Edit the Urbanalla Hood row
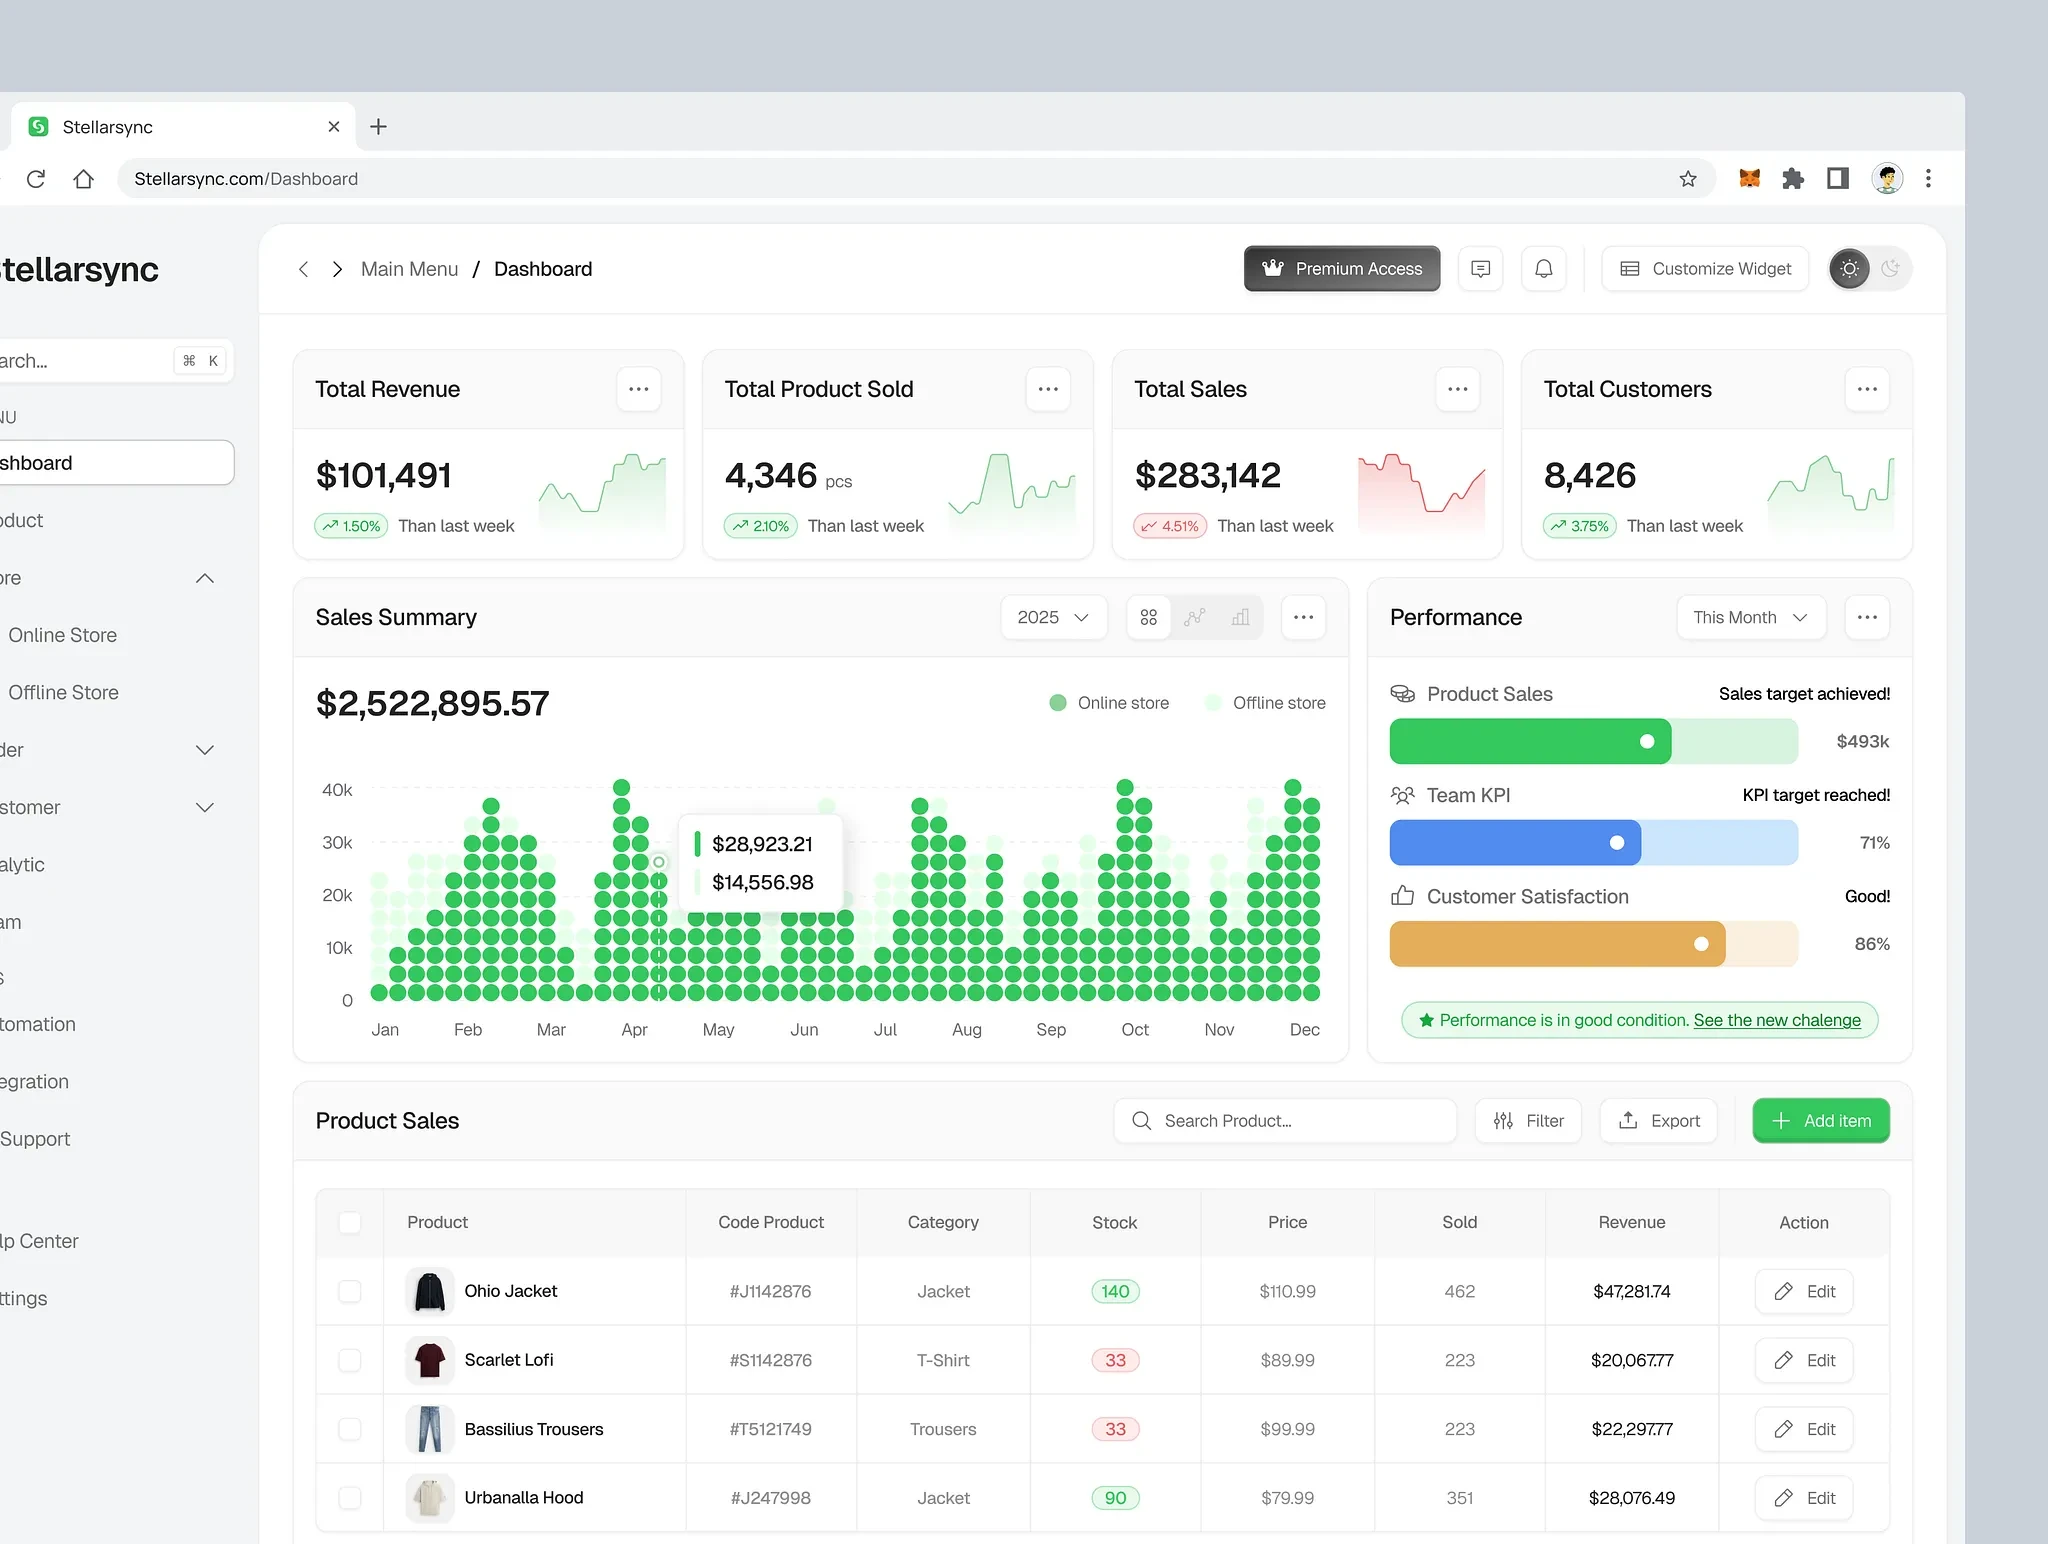This screenshot has height=1544, width=2048. pos(1804,1498)
